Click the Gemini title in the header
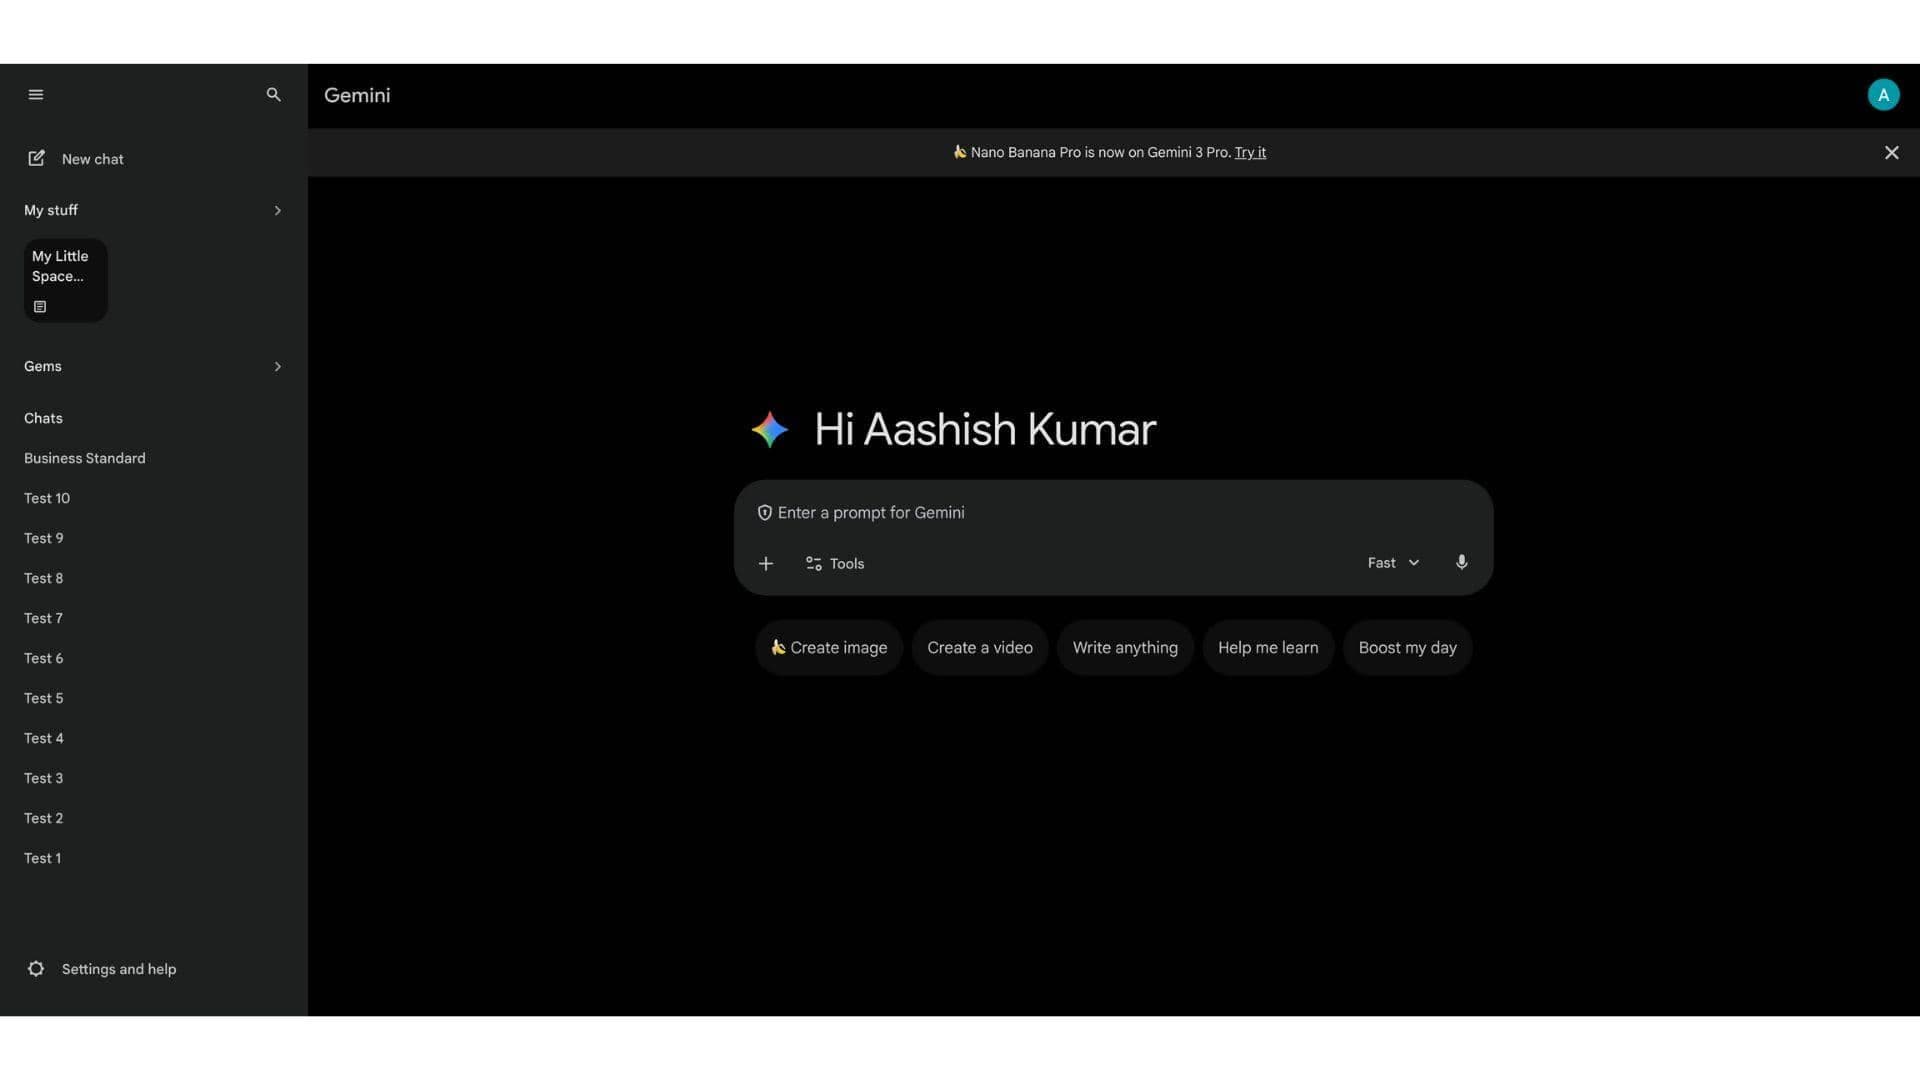 coord(357,96)
